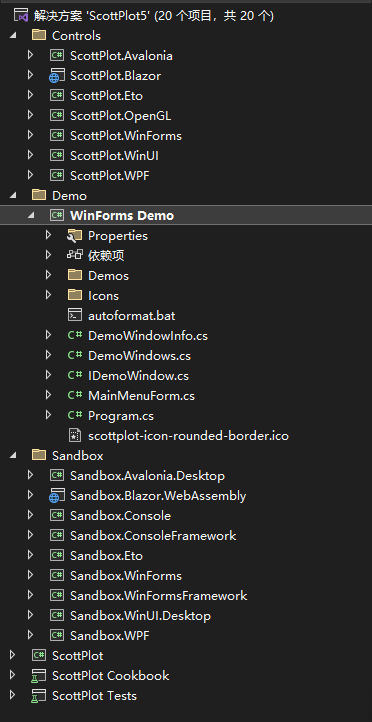Click the C# project icon for ScottPlot.Eto
Screen dimensions: 372x722
(x=57, y=96)
